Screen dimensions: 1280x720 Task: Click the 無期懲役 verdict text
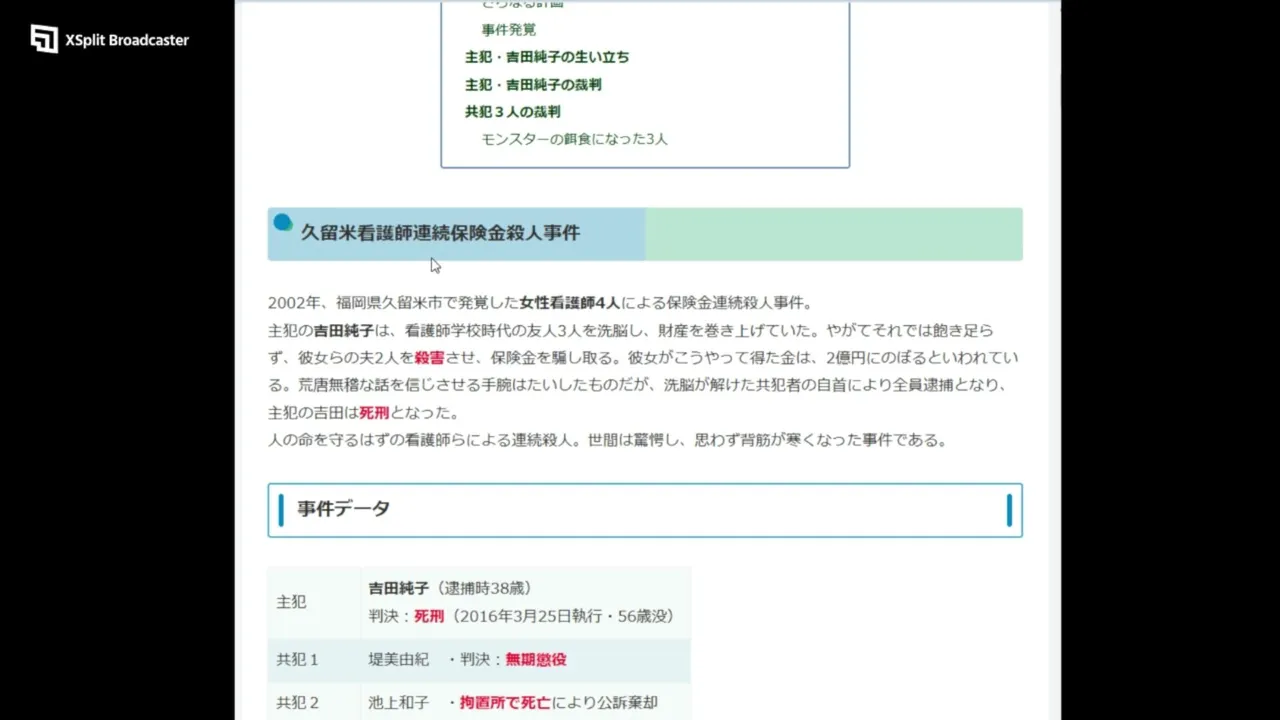click(x=536, y=660)
